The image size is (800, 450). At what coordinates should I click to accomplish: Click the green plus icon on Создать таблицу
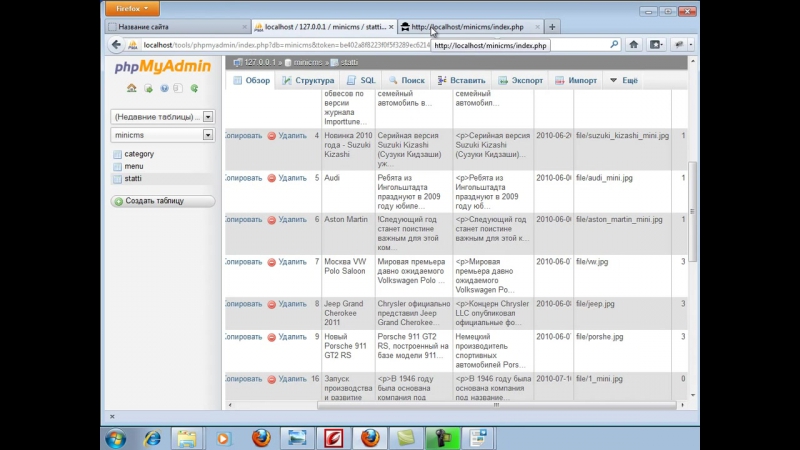(119, 202)
